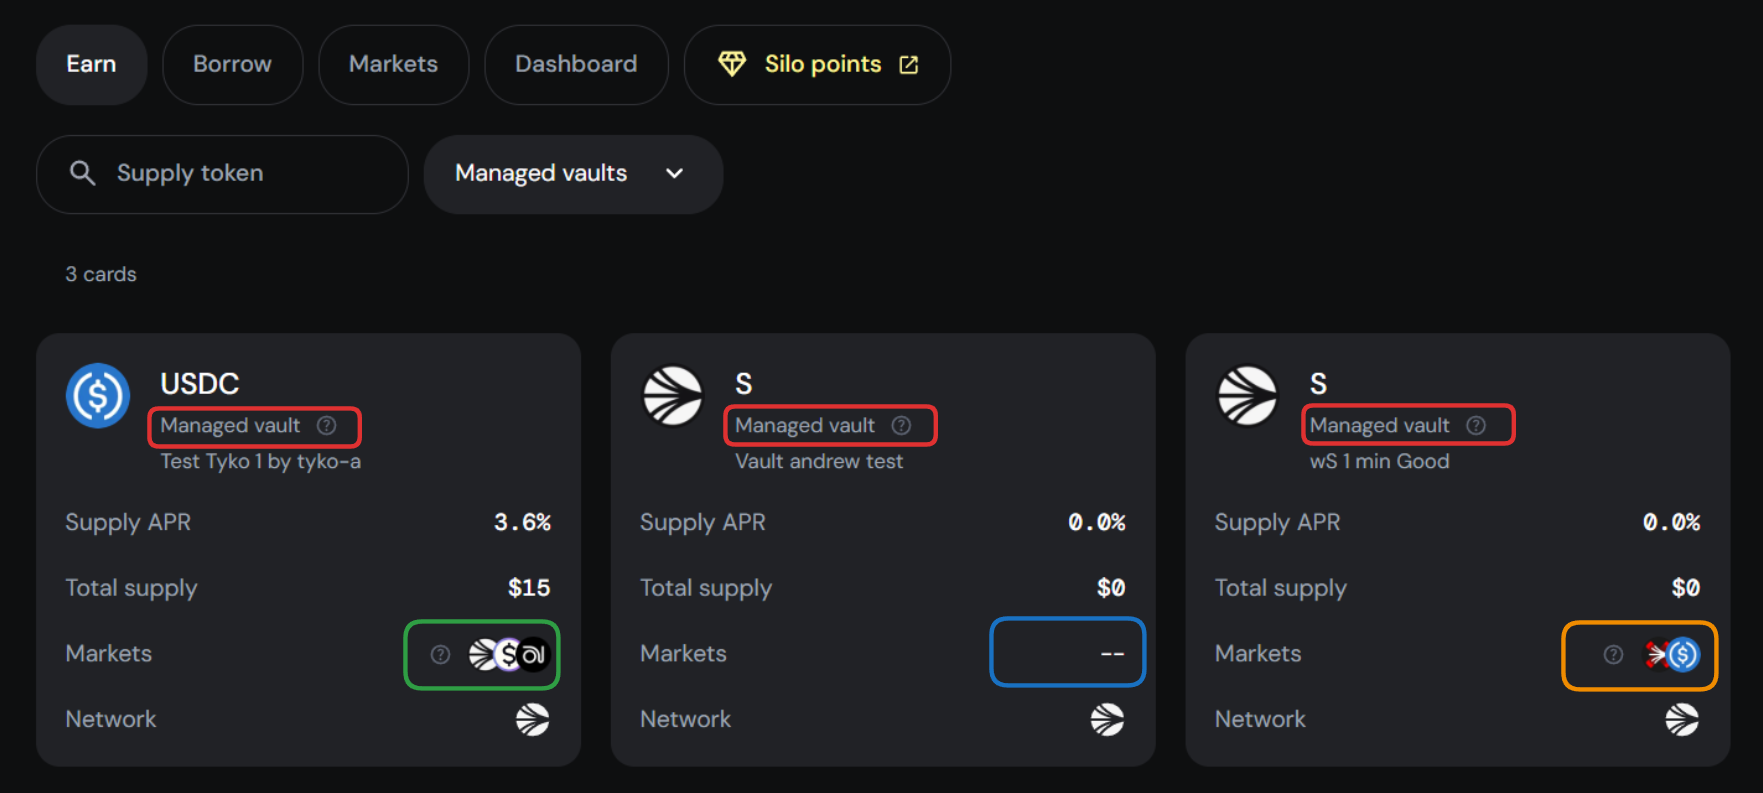Focus the Supply token search field

[240, 174]
